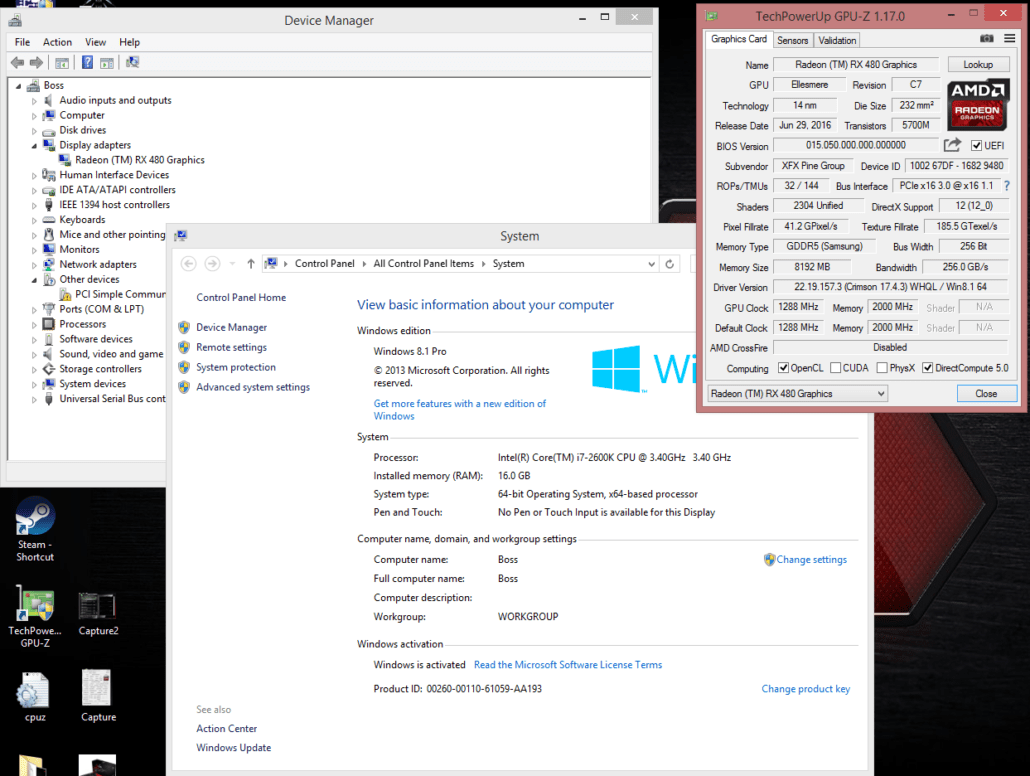This screenshot has width=1030, height=776.
Task: Open GPU-Z's hamburger menu icon
Action: 1011,39
